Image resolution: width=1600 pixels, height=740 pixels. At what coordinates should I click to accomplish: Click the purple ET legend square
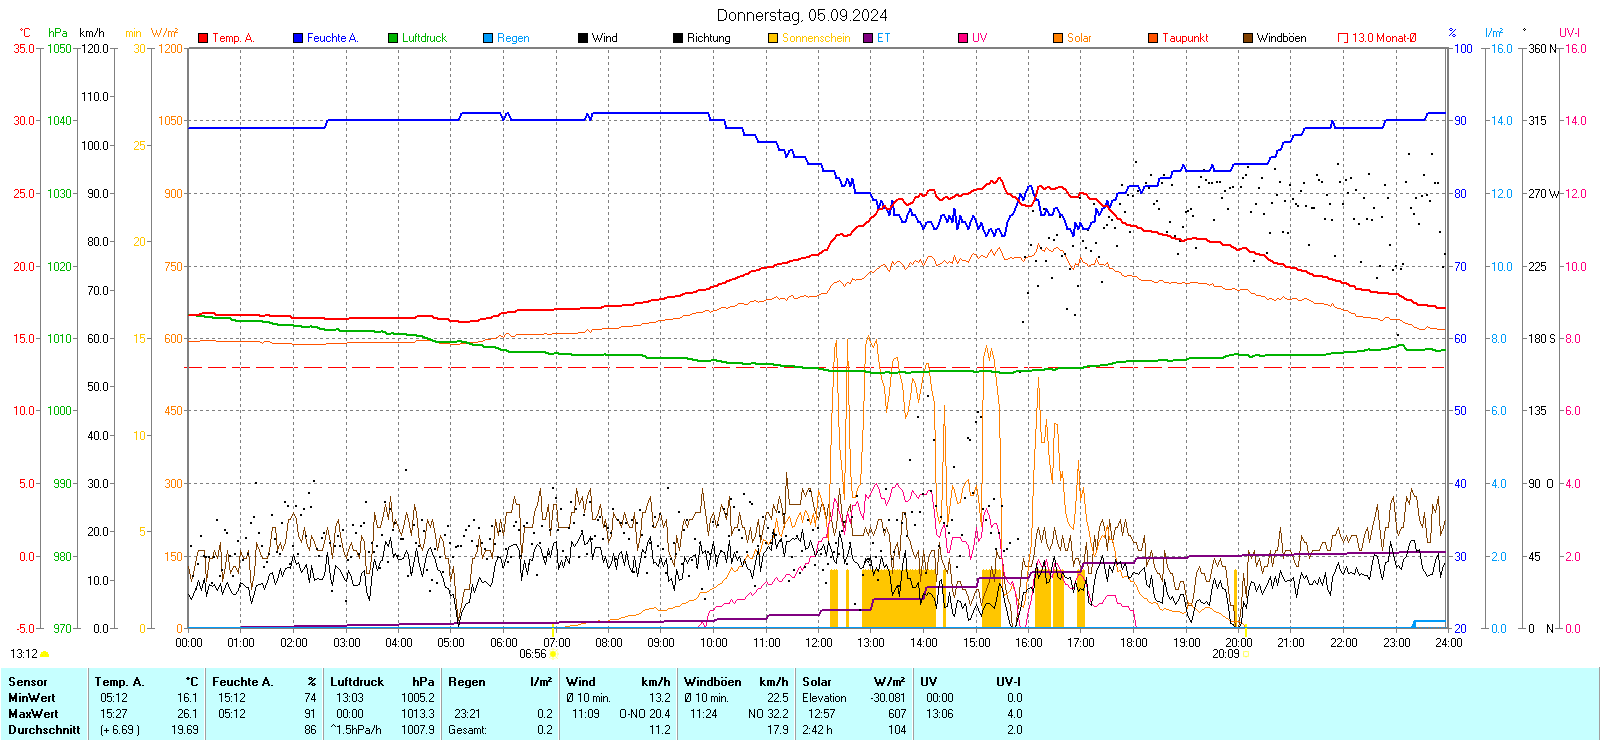pos(868,38)
